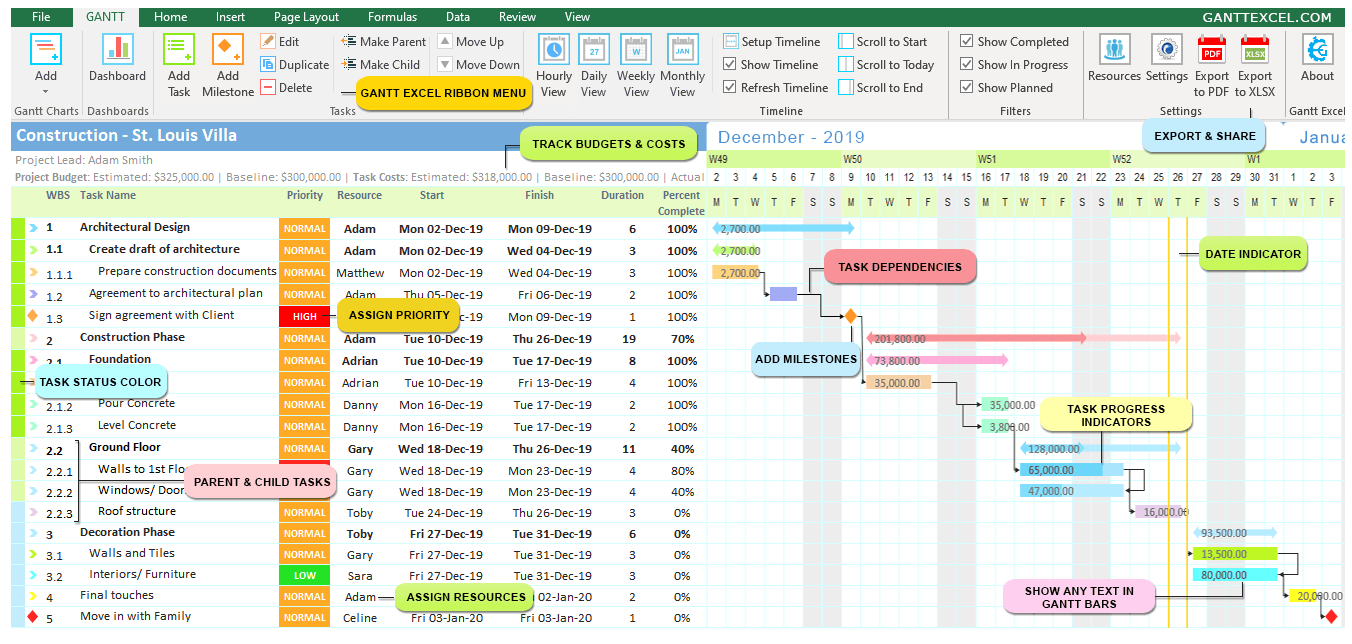Viewport: 1352px width, 644px height.
Task: Move the task down
Action: [479, 65]
